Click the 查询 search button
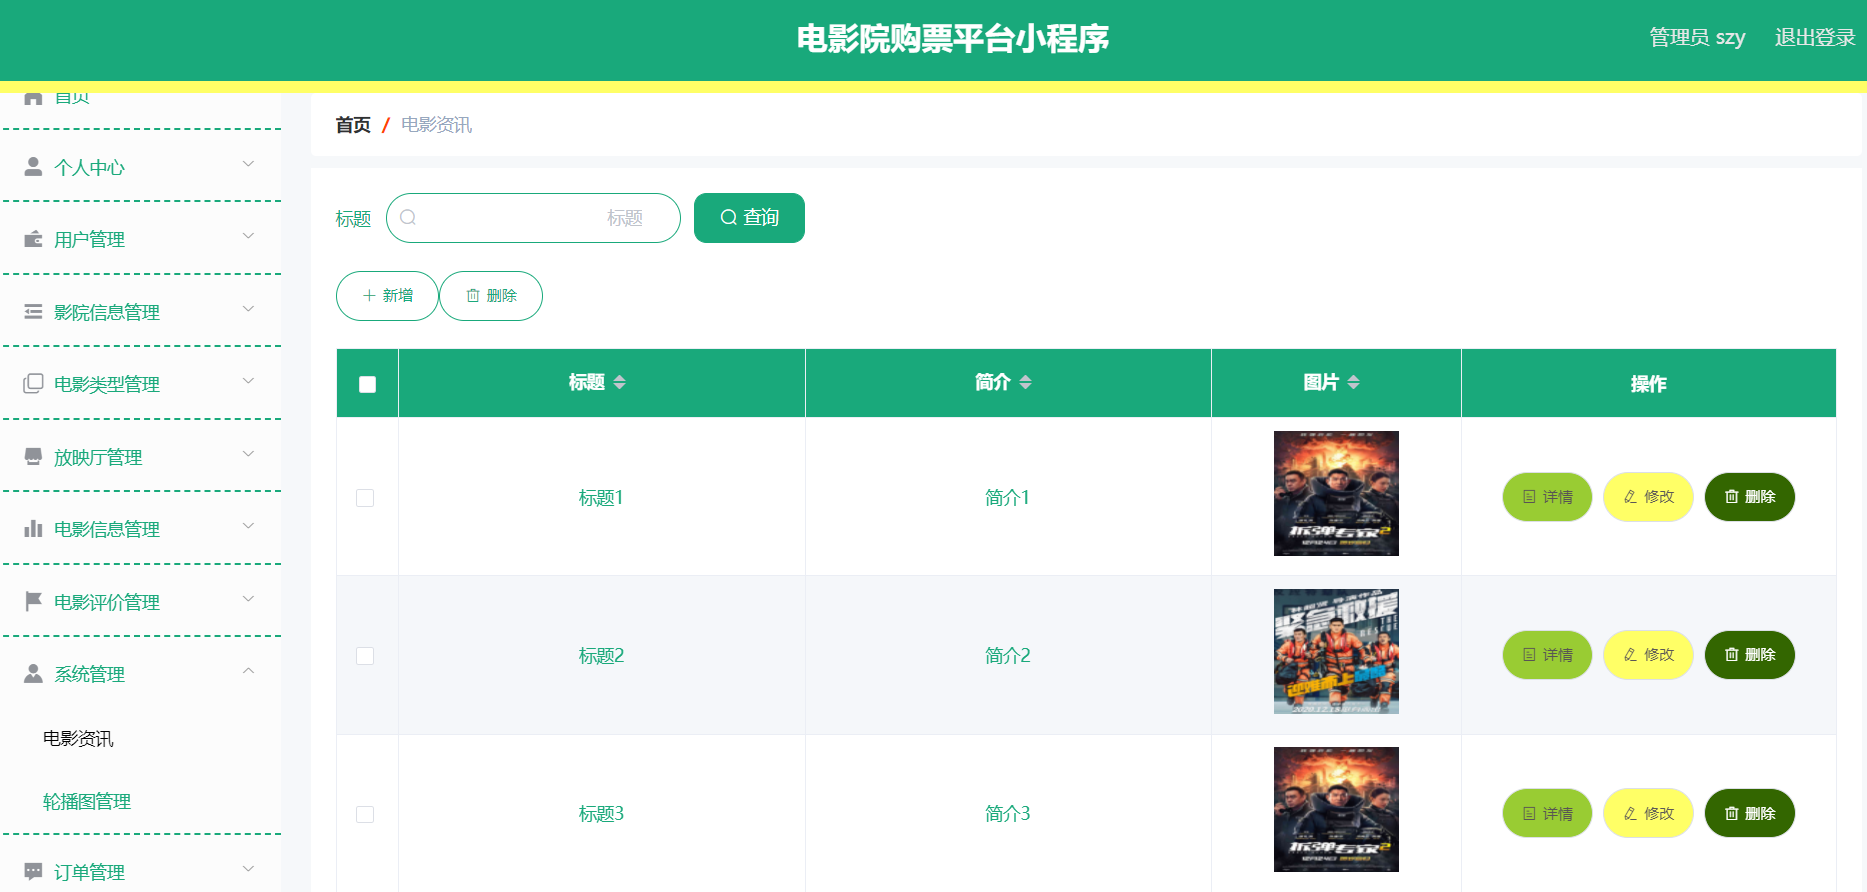 [x=749, y=218]
